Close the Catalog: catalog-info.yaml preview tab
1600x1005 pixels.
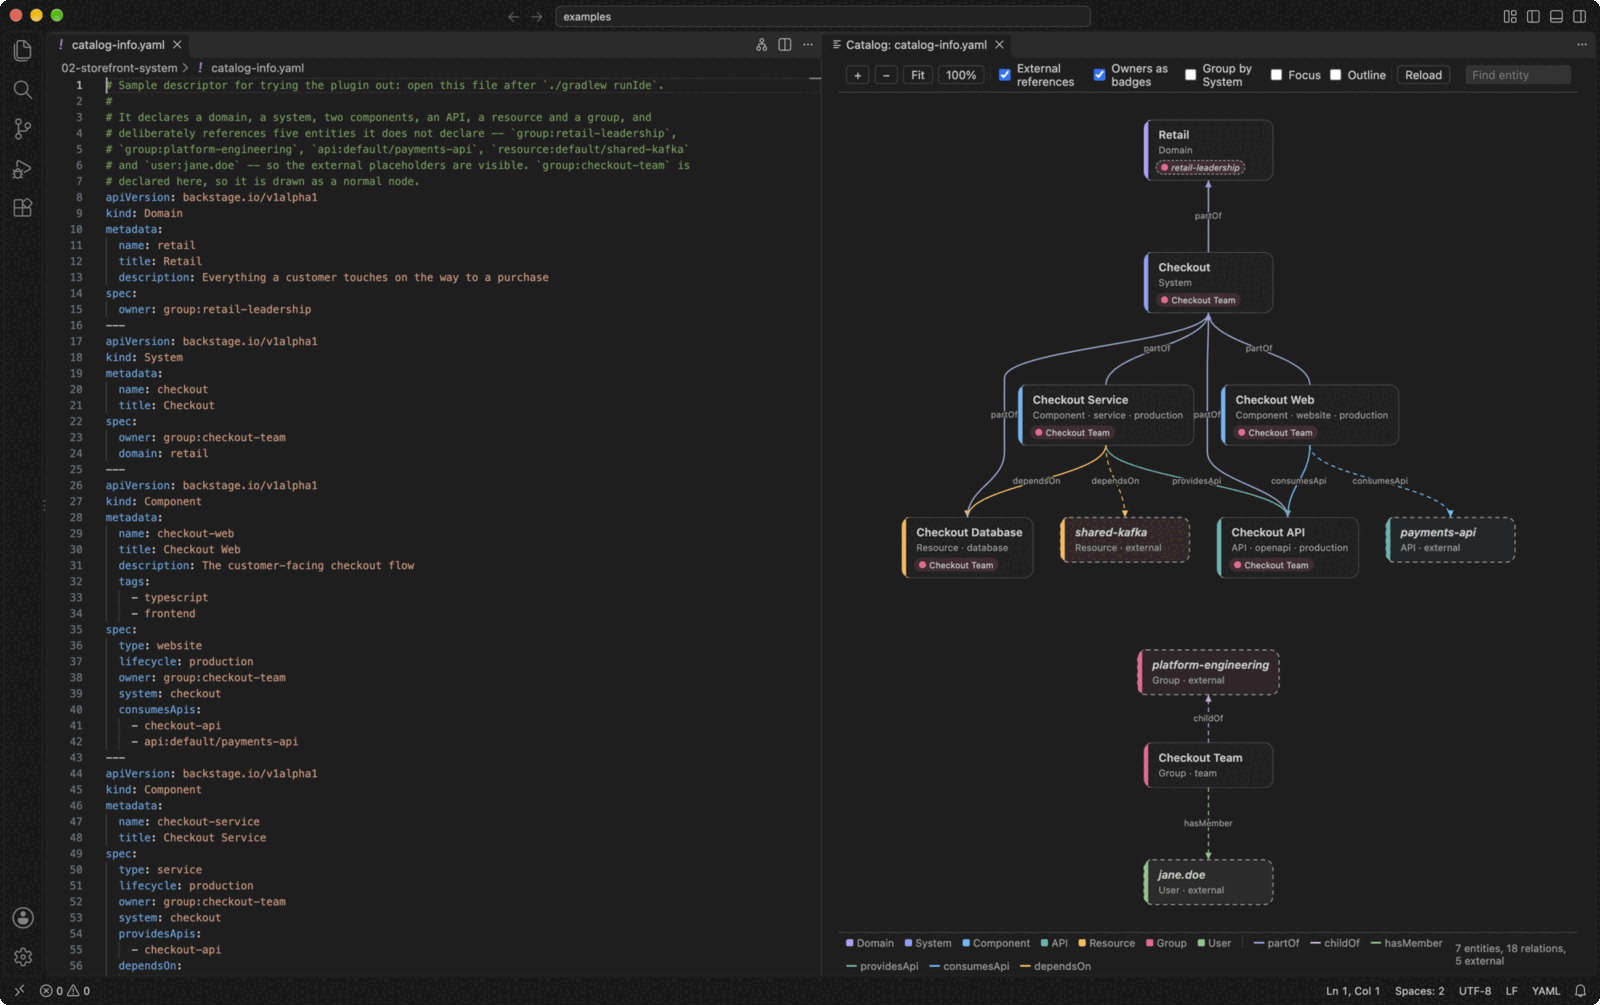tap(999, 45)
